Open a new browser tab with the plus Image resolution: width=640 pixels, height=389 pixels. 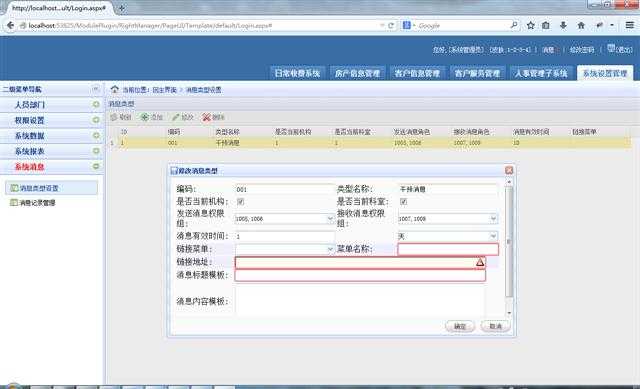coord(122,7)
